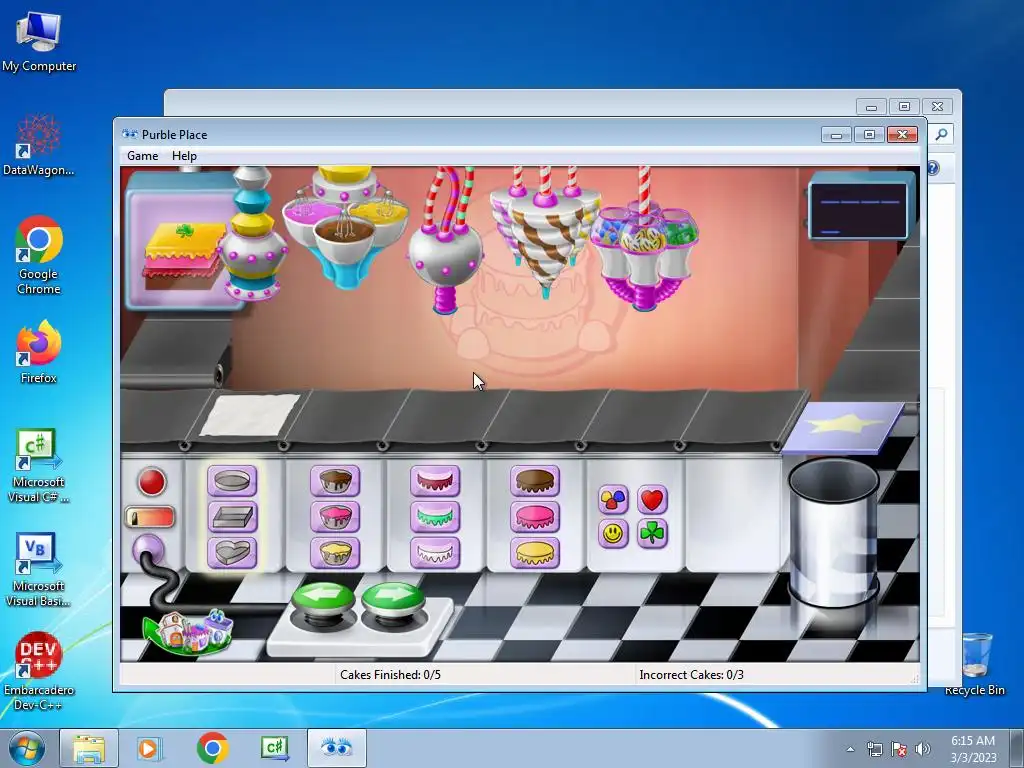Add the smiley face decoration
Image resolution: width=1024 pixels, height=768 pixels.
(613, 534)
